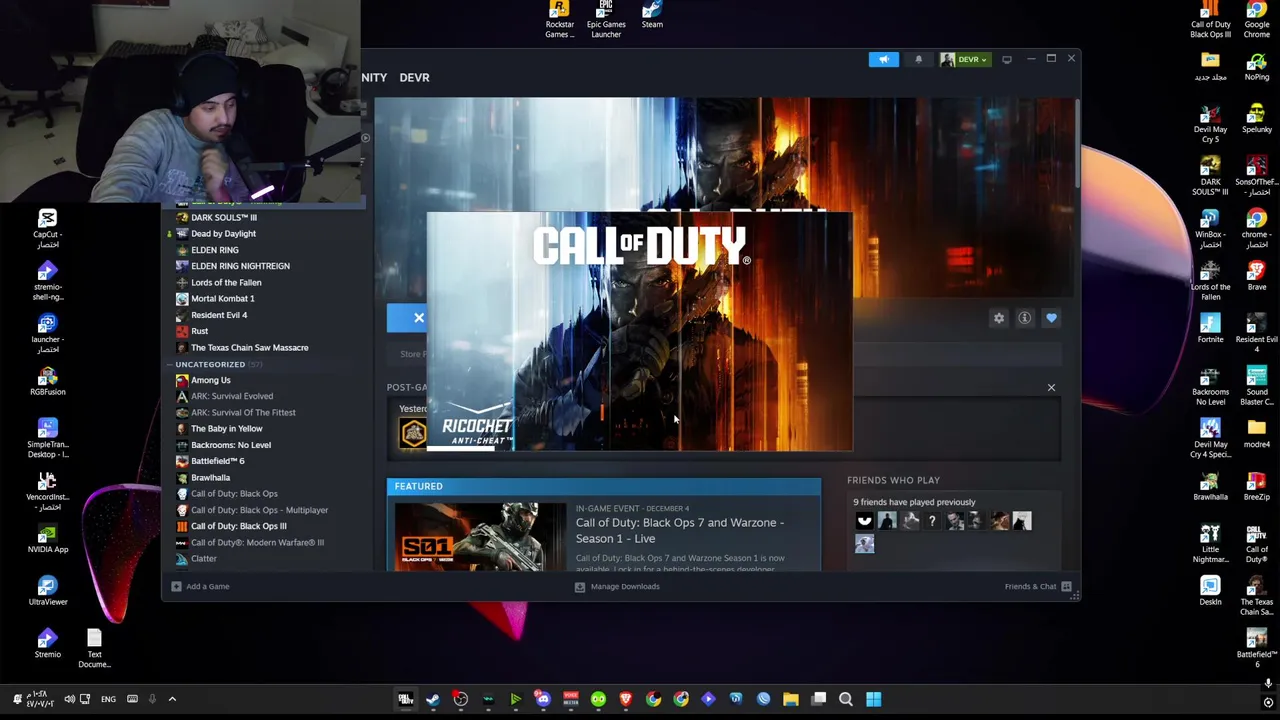
Task: Open Steam announcements megaphone button
Action: click(884, 59)
